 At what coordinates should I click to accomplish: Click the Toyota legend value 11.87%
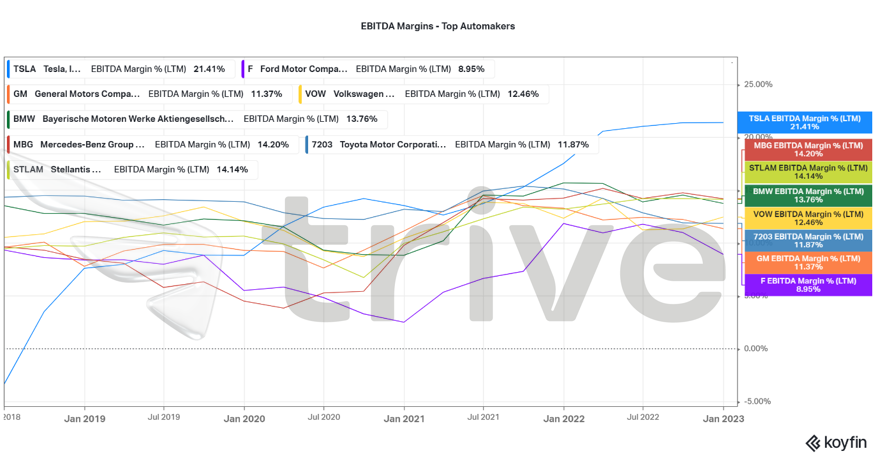[x=573, y=145]
